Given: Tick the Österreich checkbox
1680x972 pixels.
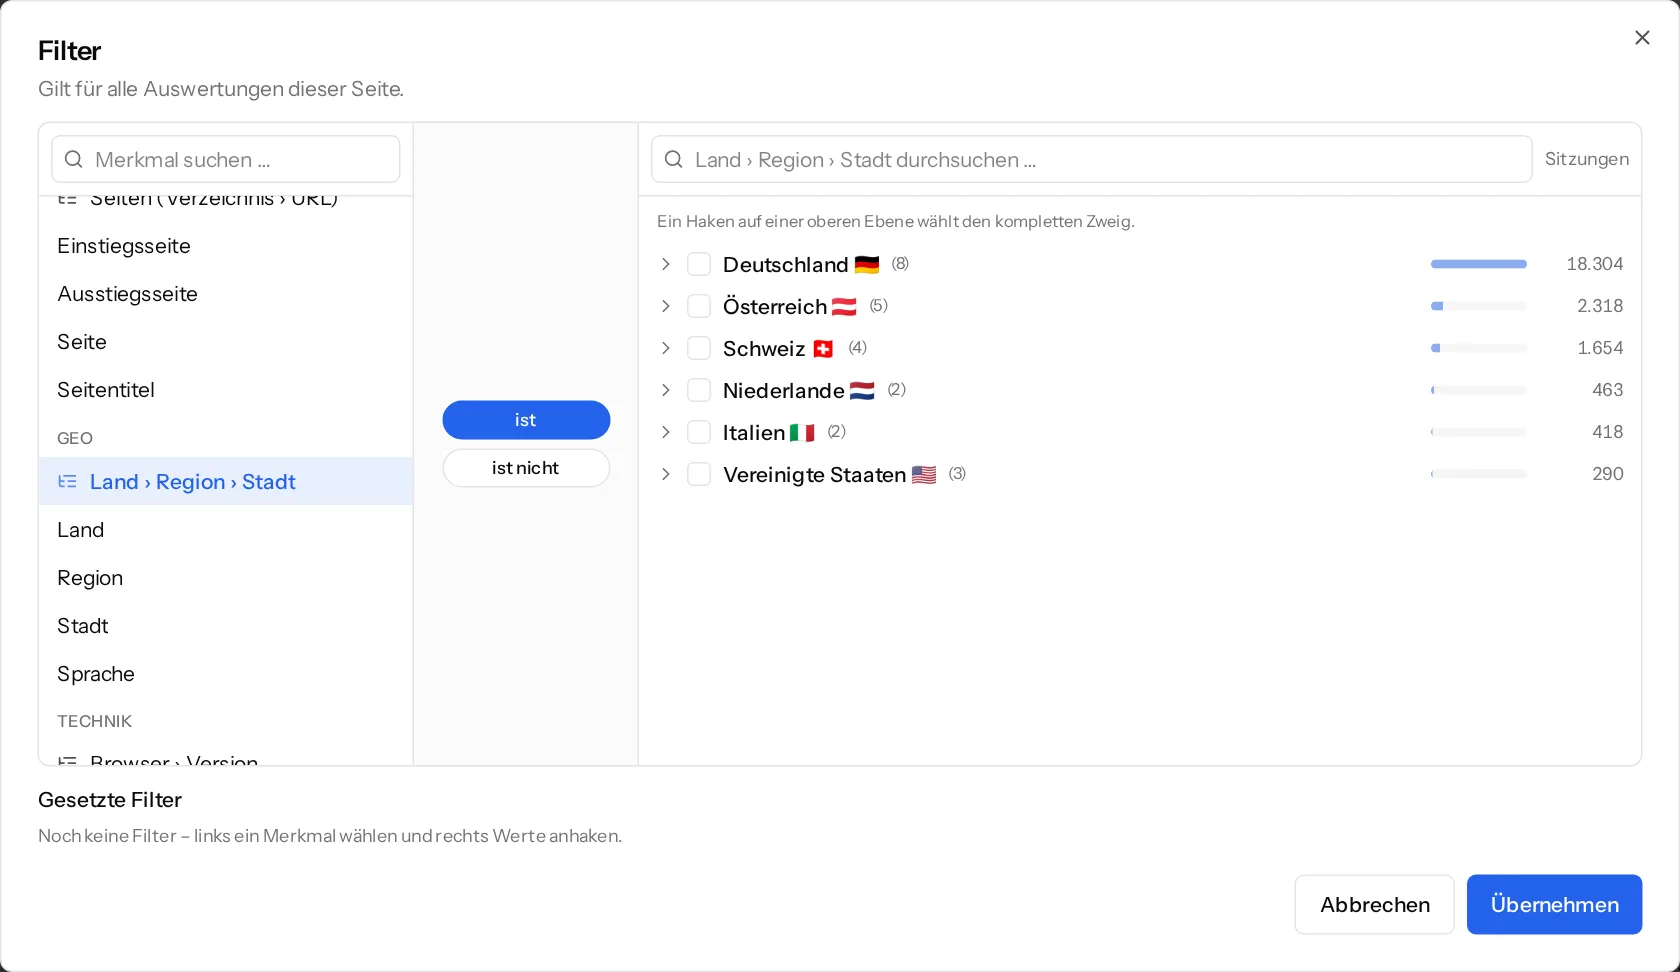Looking at the screenshot, I should click(x=699, y=306).
